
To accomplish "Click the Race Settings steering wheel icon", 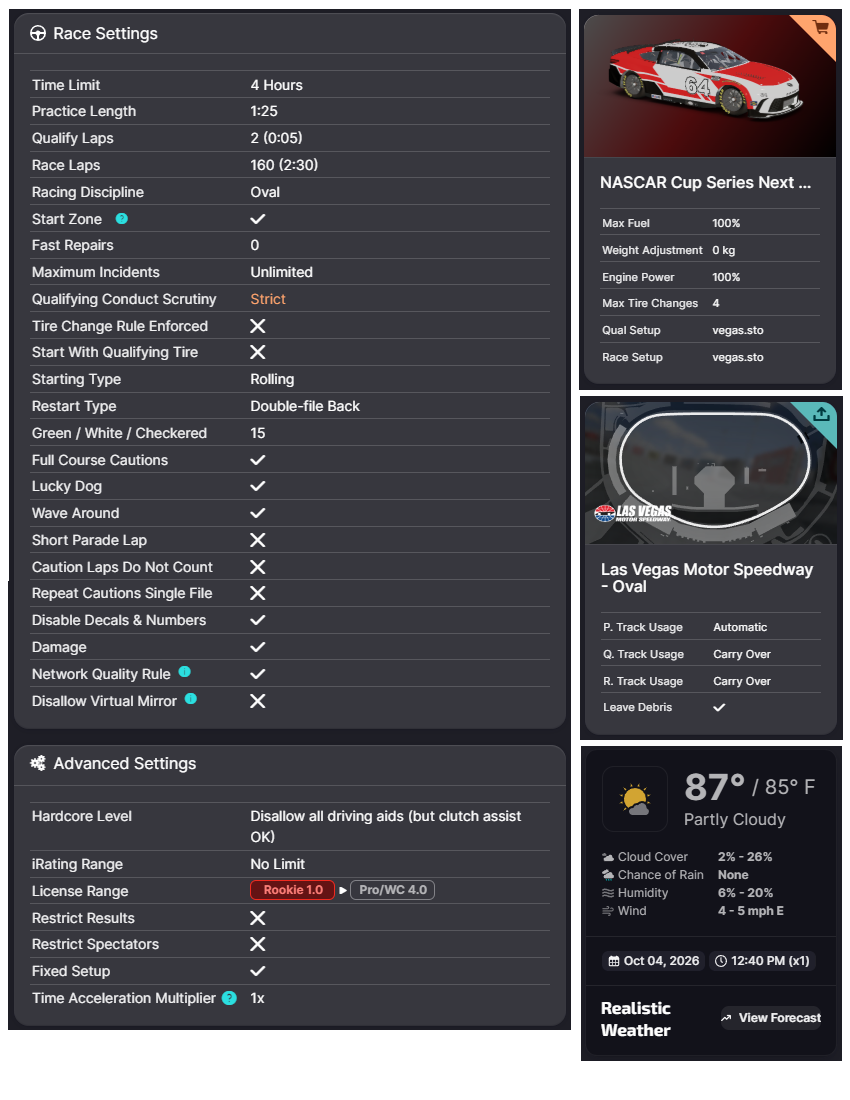I will pos(38,34).
